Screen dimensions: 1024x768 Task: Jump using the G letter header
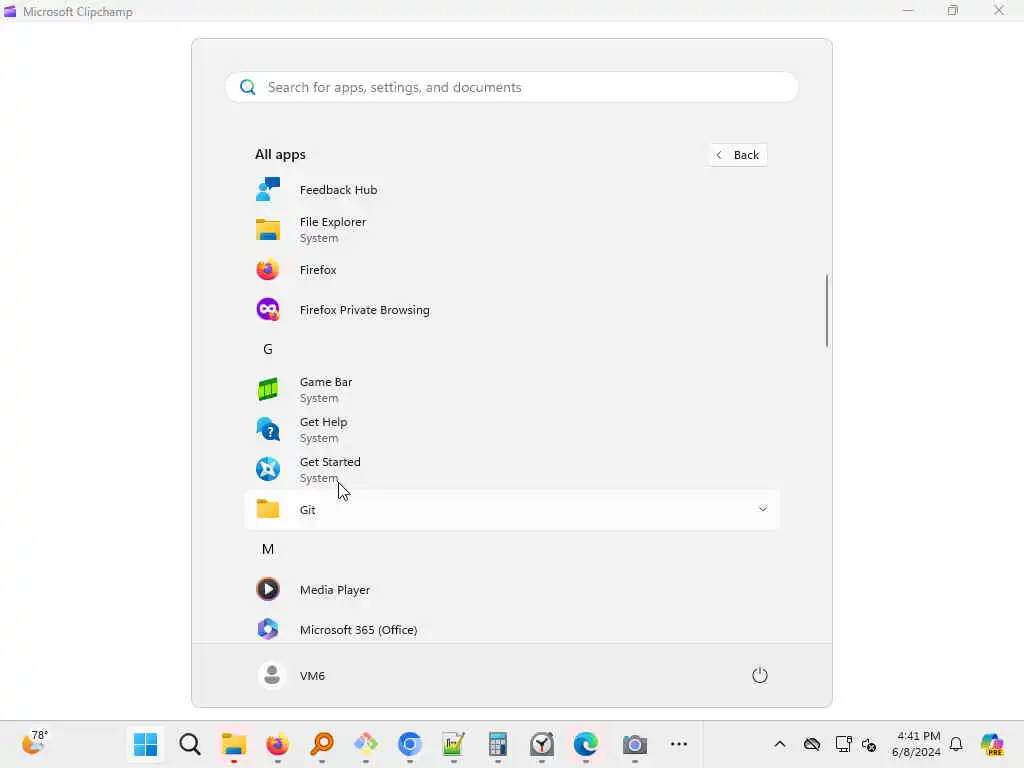pyautogui.click(x=268, y=349)
